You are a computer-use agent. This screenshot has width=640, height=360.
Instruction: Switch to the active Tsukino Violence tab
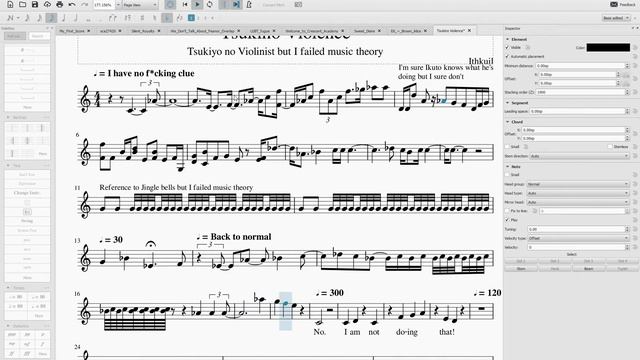coord(450,31)
